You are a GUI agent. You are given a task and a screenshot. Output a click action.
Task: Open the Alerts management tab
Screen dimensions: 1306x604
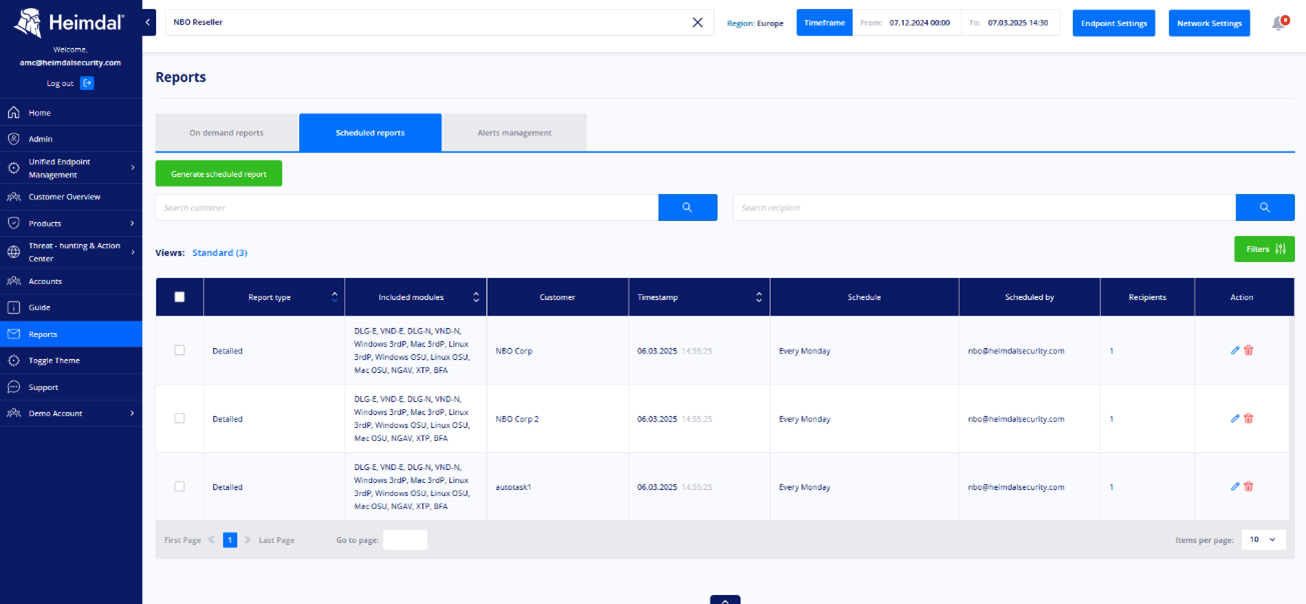(514, 133)
